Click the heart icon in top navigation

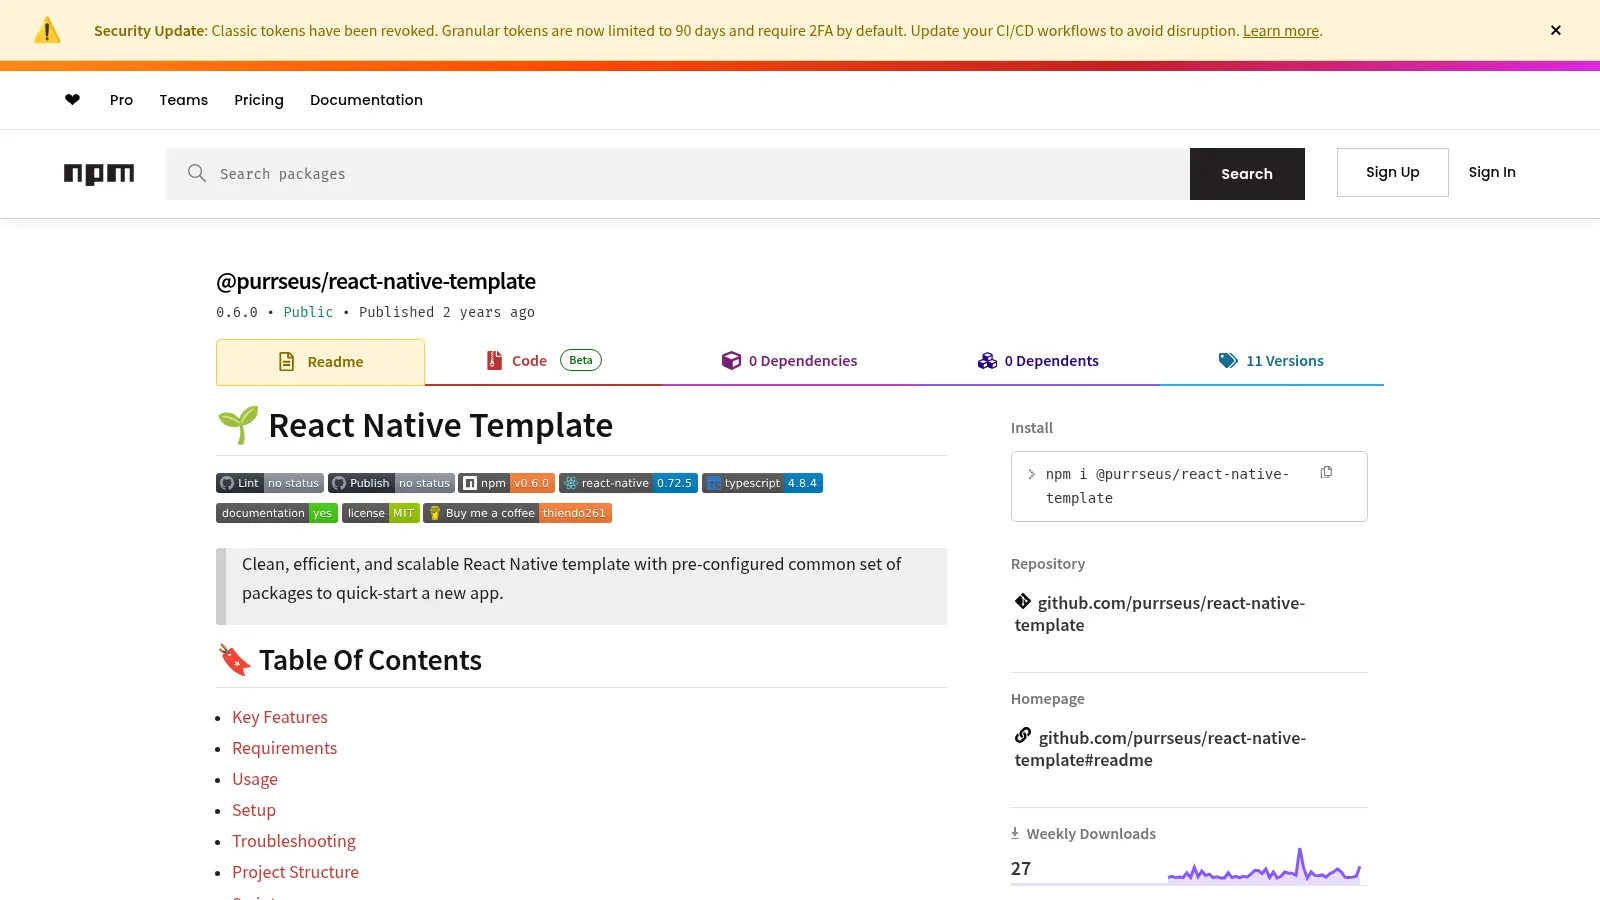(x=72, y=100)
